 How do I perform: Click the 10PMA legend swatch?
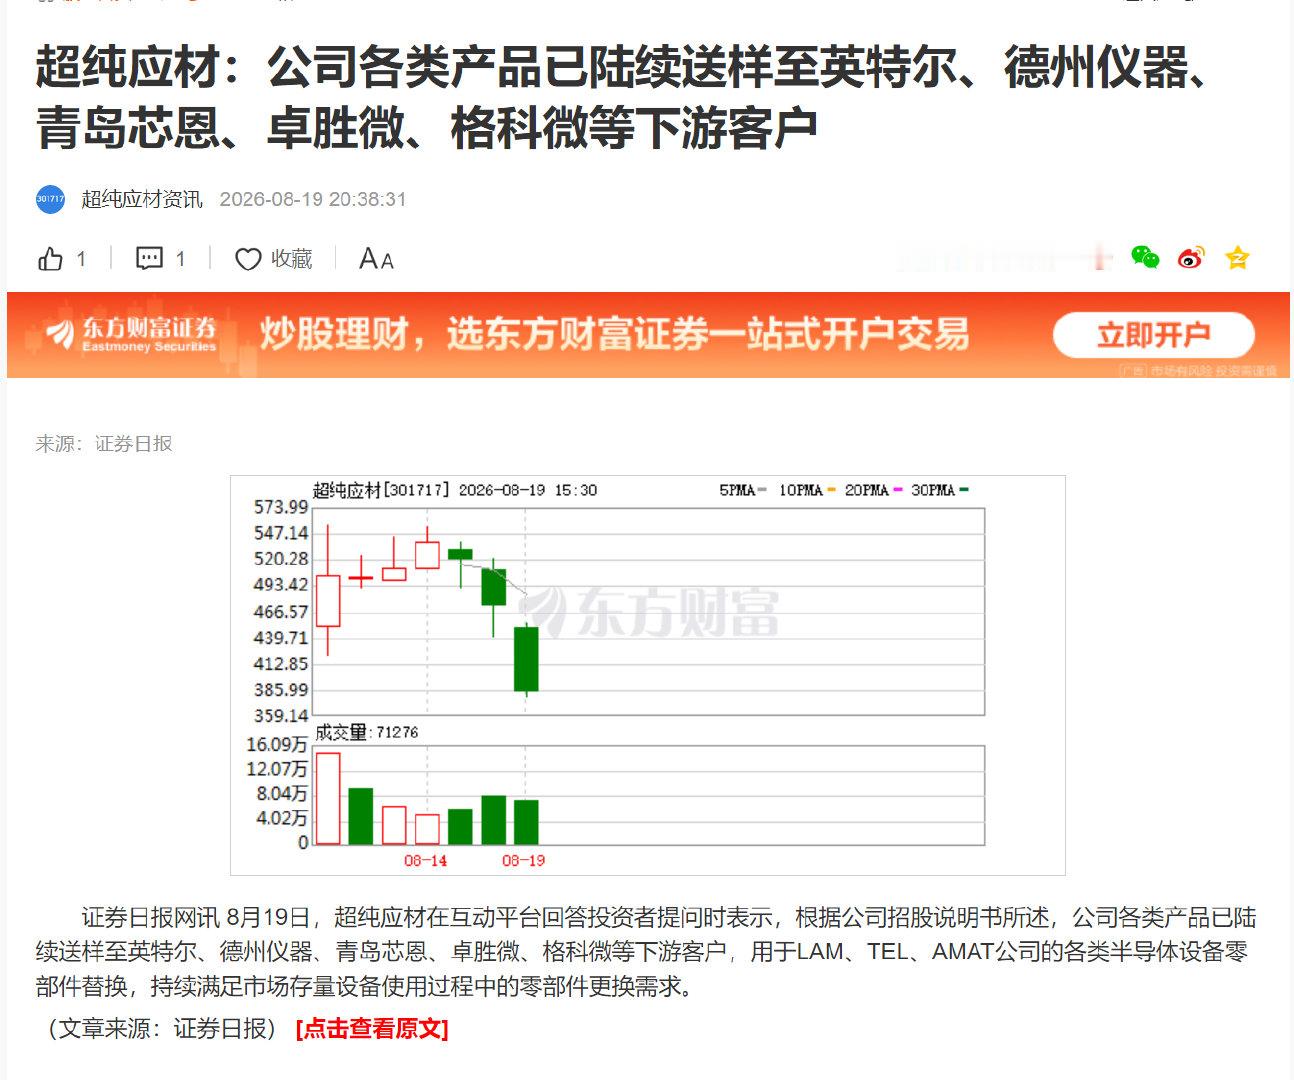pyautogui.click(x=830, y=490)
